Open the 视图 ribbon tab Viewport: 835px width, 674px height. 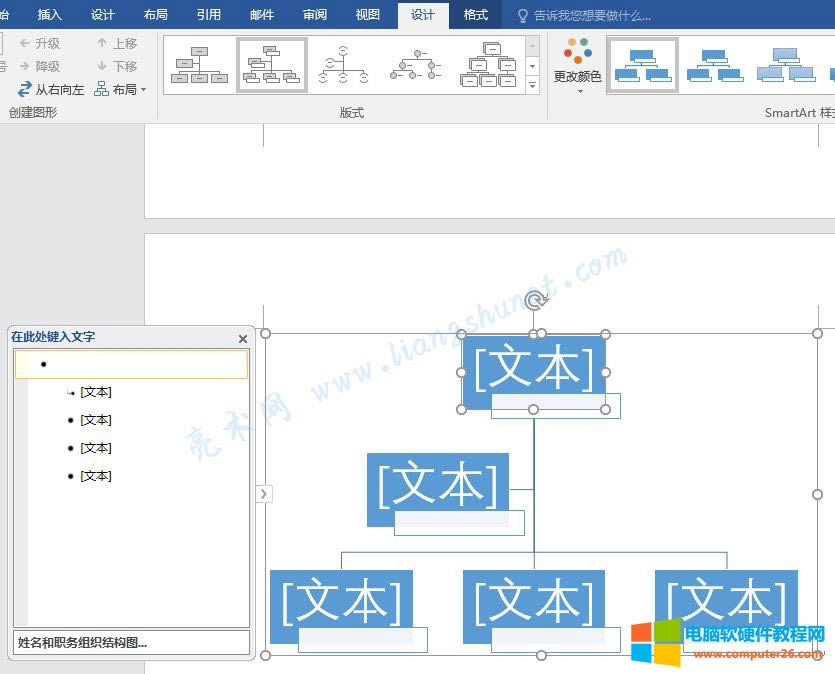click(x=368, y=15)
